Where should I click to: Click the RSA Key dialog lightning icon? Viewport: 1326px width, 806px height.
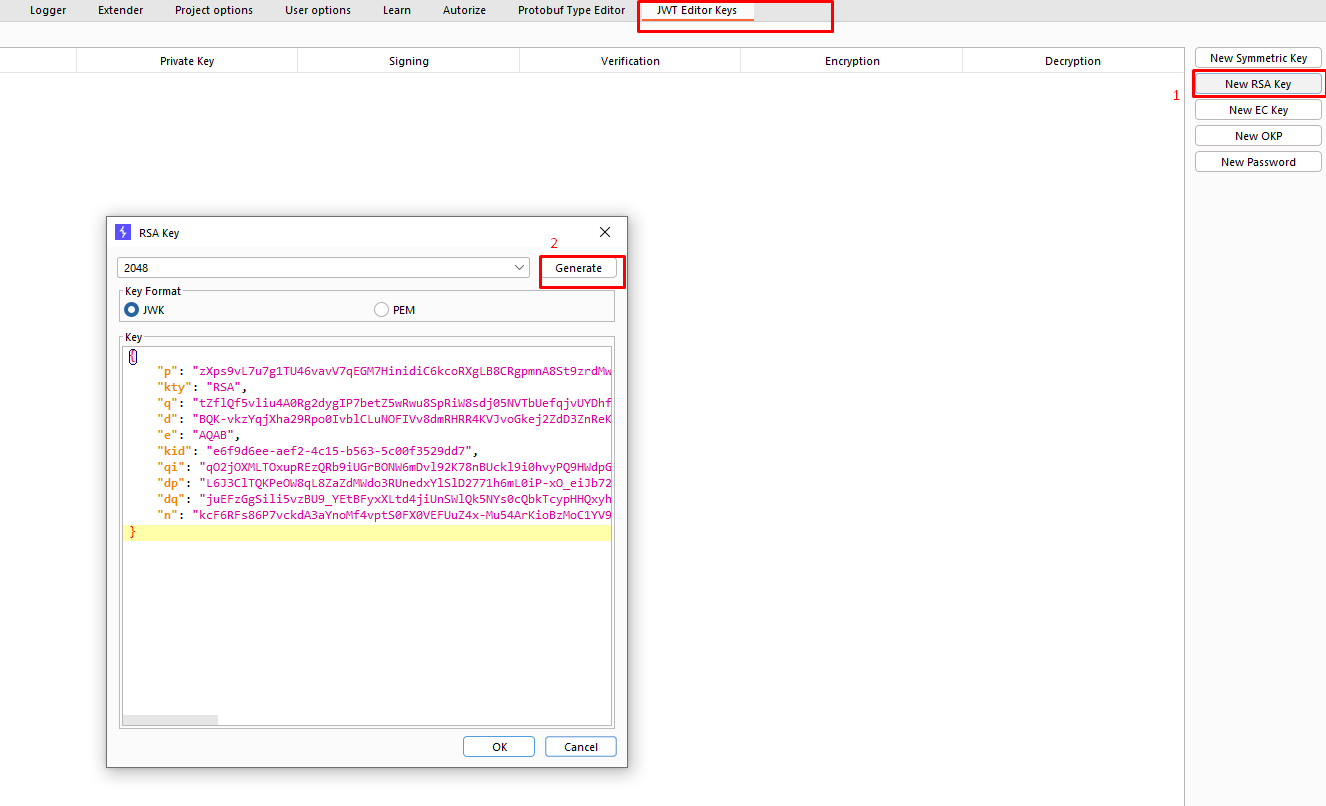(123, 232)
